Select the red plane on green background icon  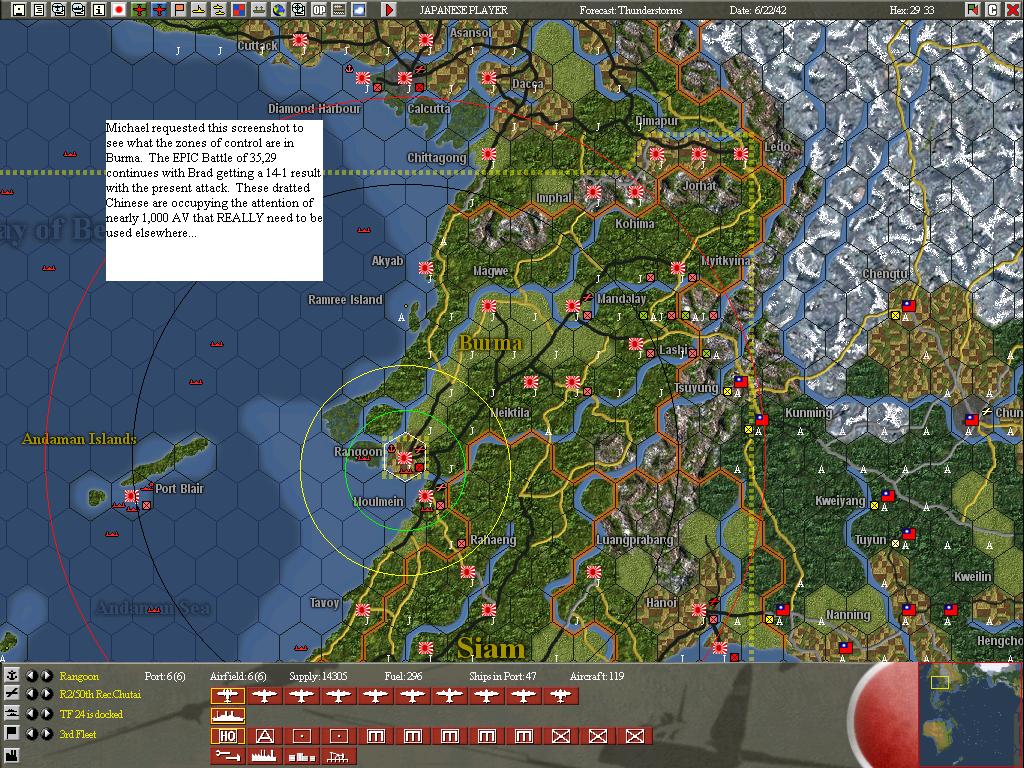(x=139, y=9)
